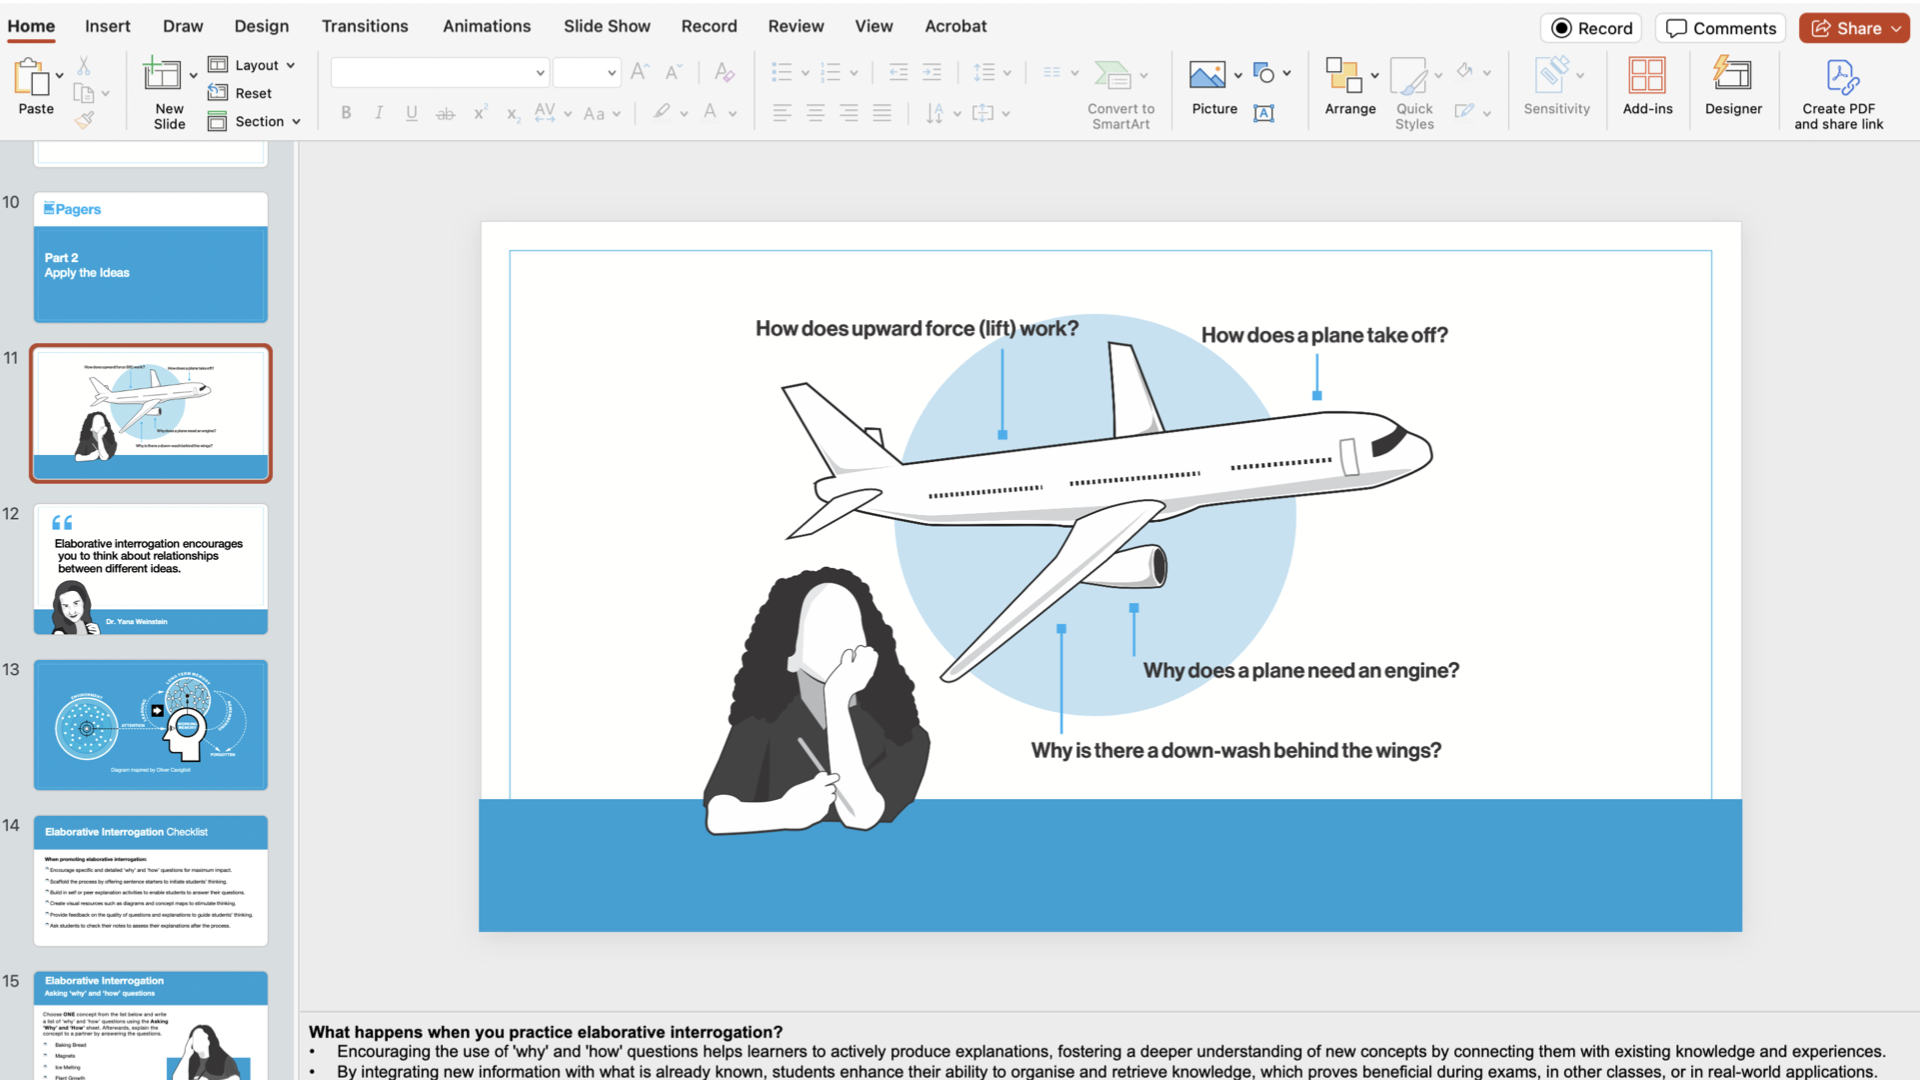The width and height of the screenshot is (1920, 1080).
Task: Expand the Paste options arrow
Action: pos(60,76)
